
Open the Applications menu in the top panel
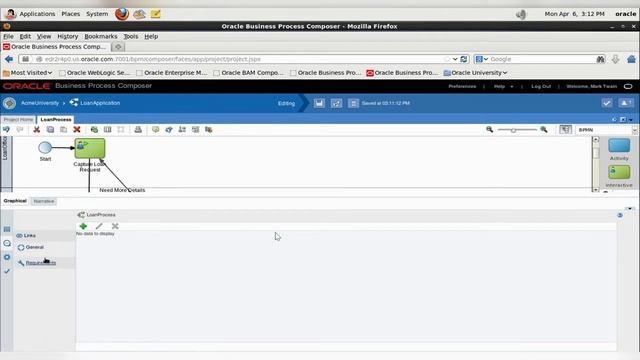pyautogui.click(x=37, y=14)
